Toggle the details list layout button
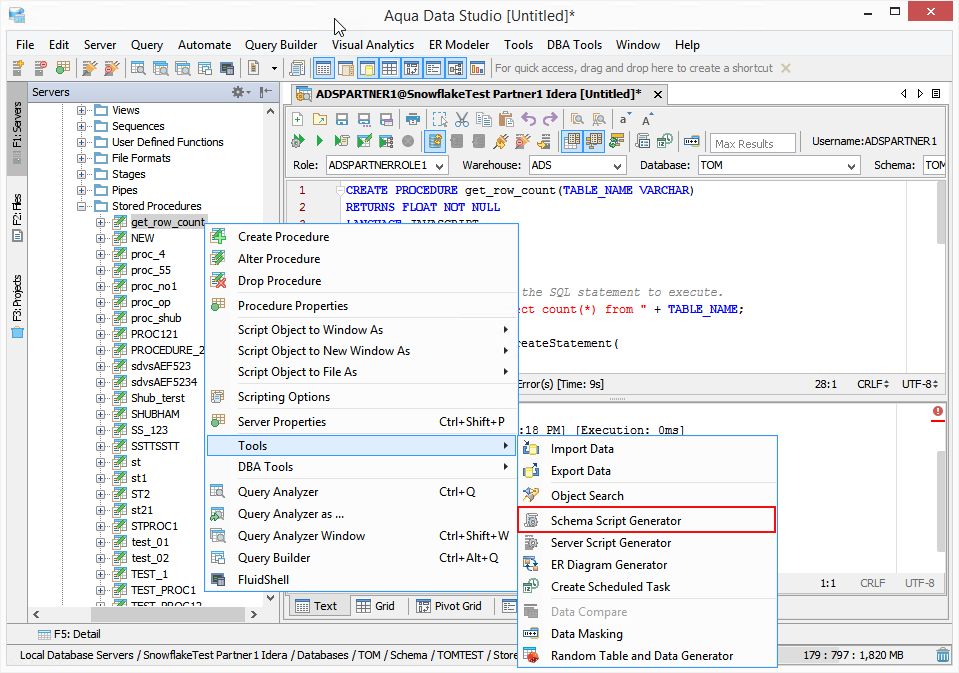This screenshot has width=959, height=673. click(x=434, y=68)
